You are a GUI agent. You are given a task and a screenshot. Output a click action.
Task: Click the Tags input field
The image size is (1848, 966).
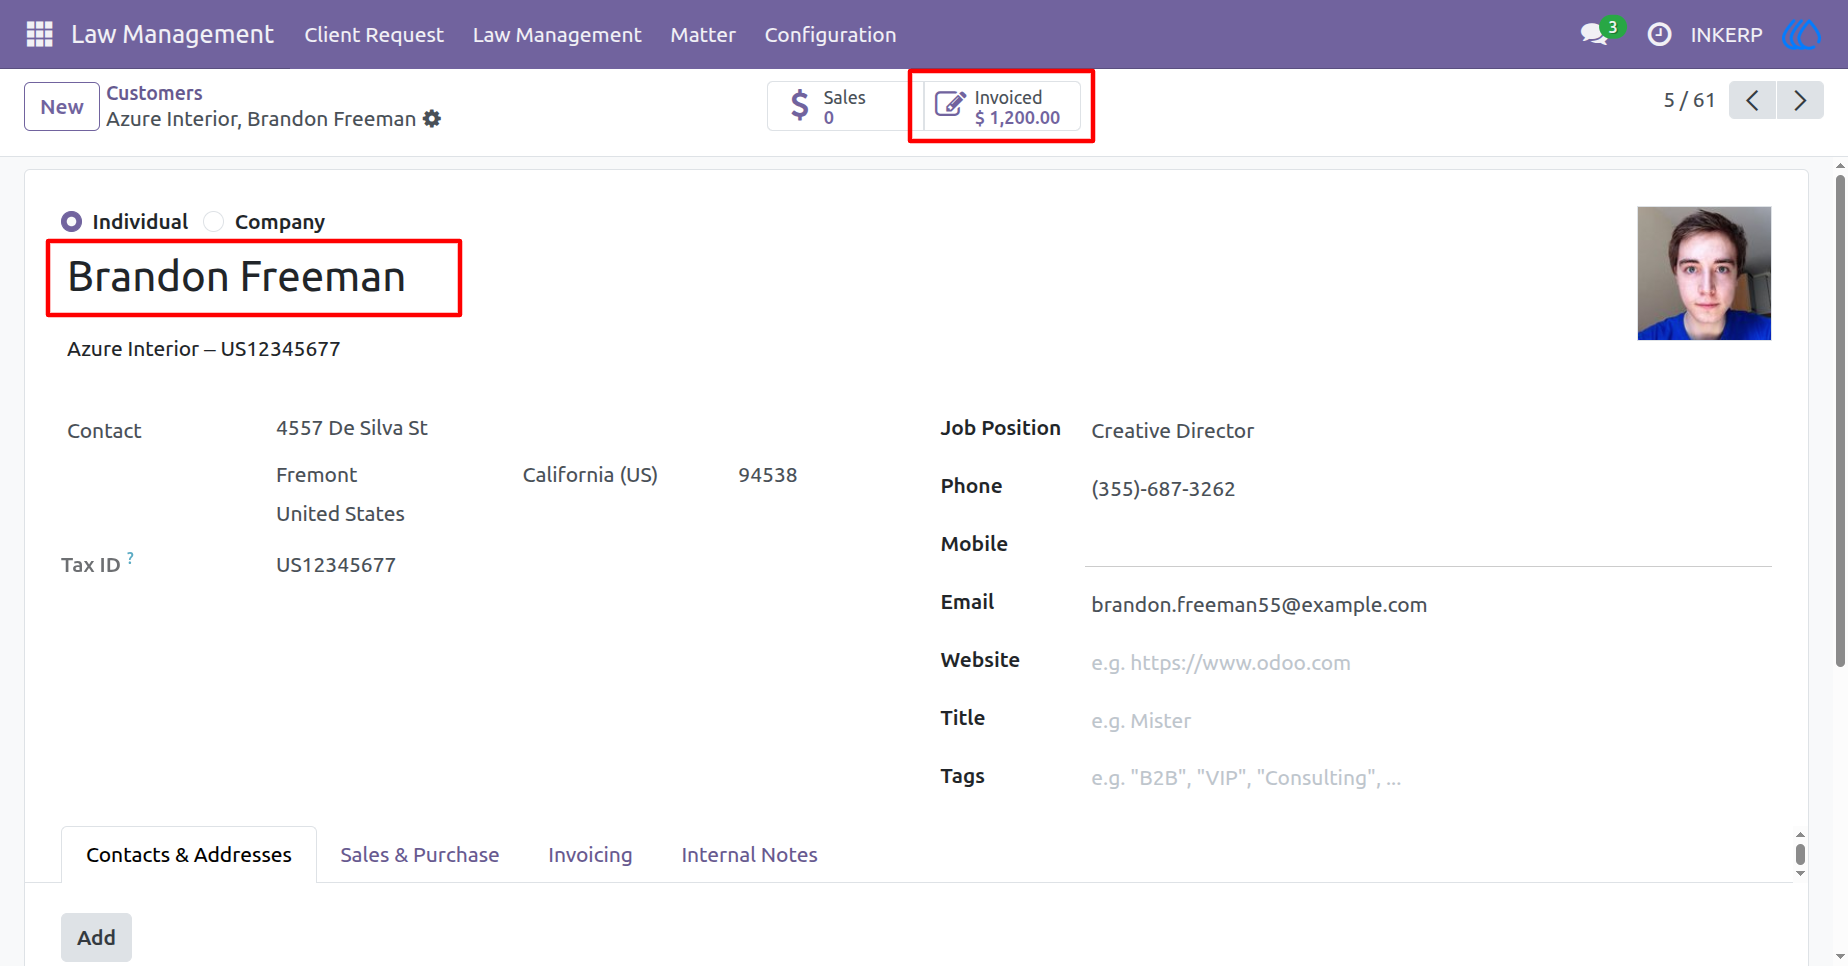click(x=1430, y=778)
